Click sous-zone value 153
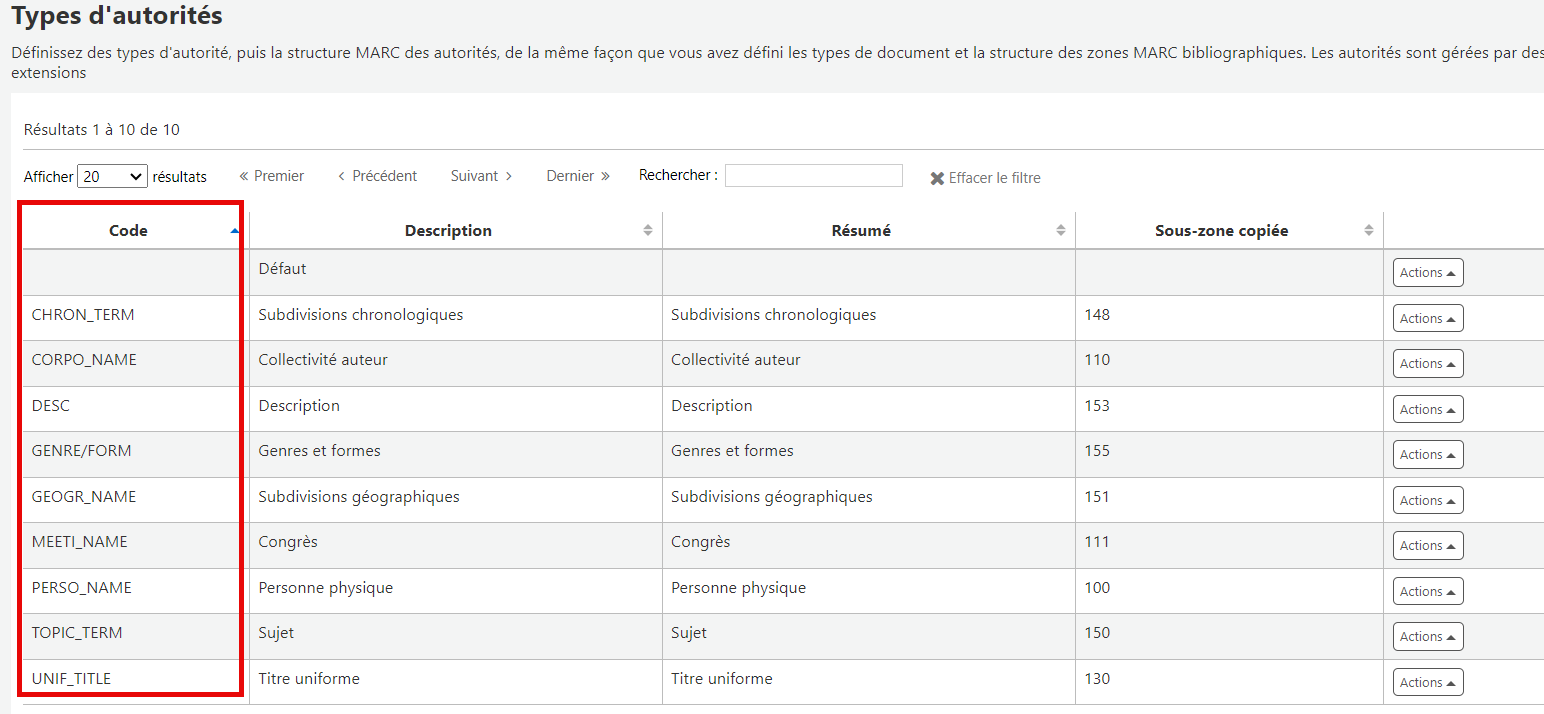 point(1097,406)
